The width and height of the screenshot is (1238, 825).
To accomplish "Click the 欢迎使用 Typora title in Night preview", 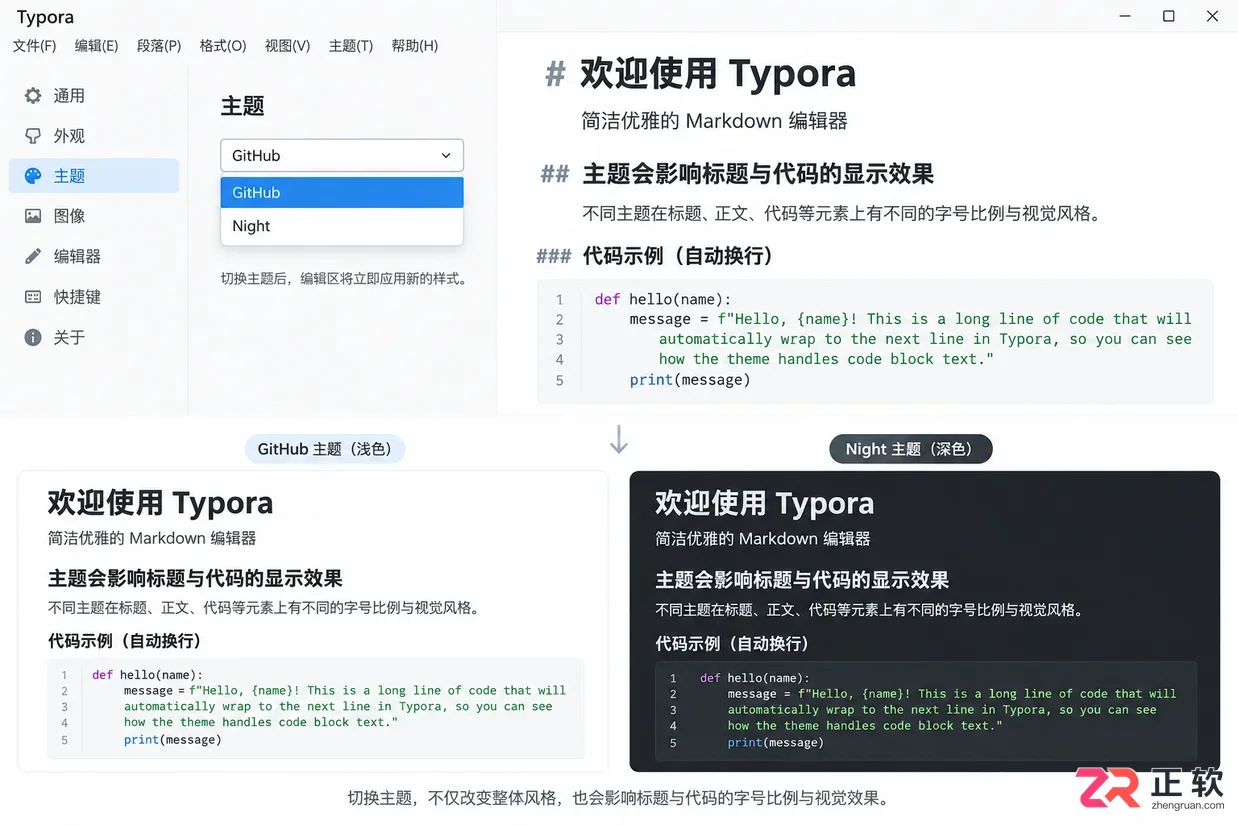I will [765, 503].
